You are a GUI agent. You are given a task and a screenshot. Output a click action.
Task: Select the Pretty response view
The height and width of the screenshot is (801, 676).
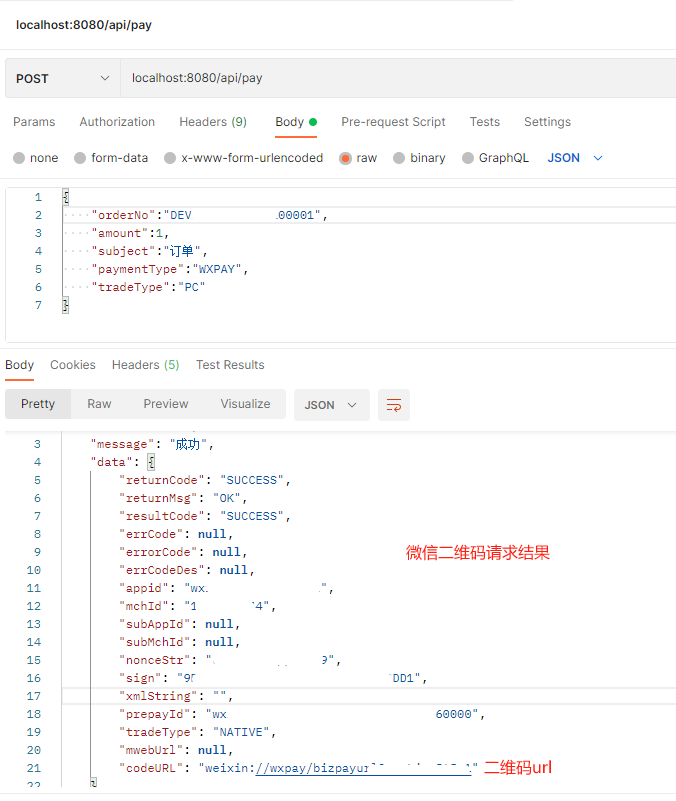click(38, 404)
